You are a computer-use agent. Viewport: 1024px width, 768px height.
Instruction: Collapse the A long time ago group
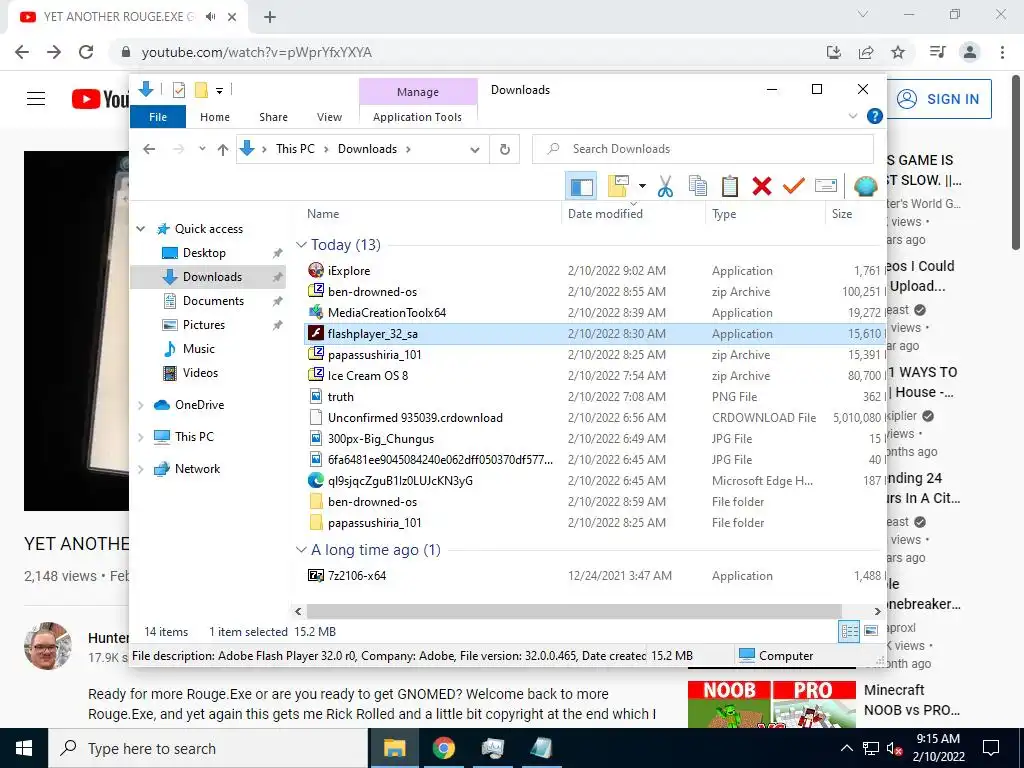pos(301,550)
